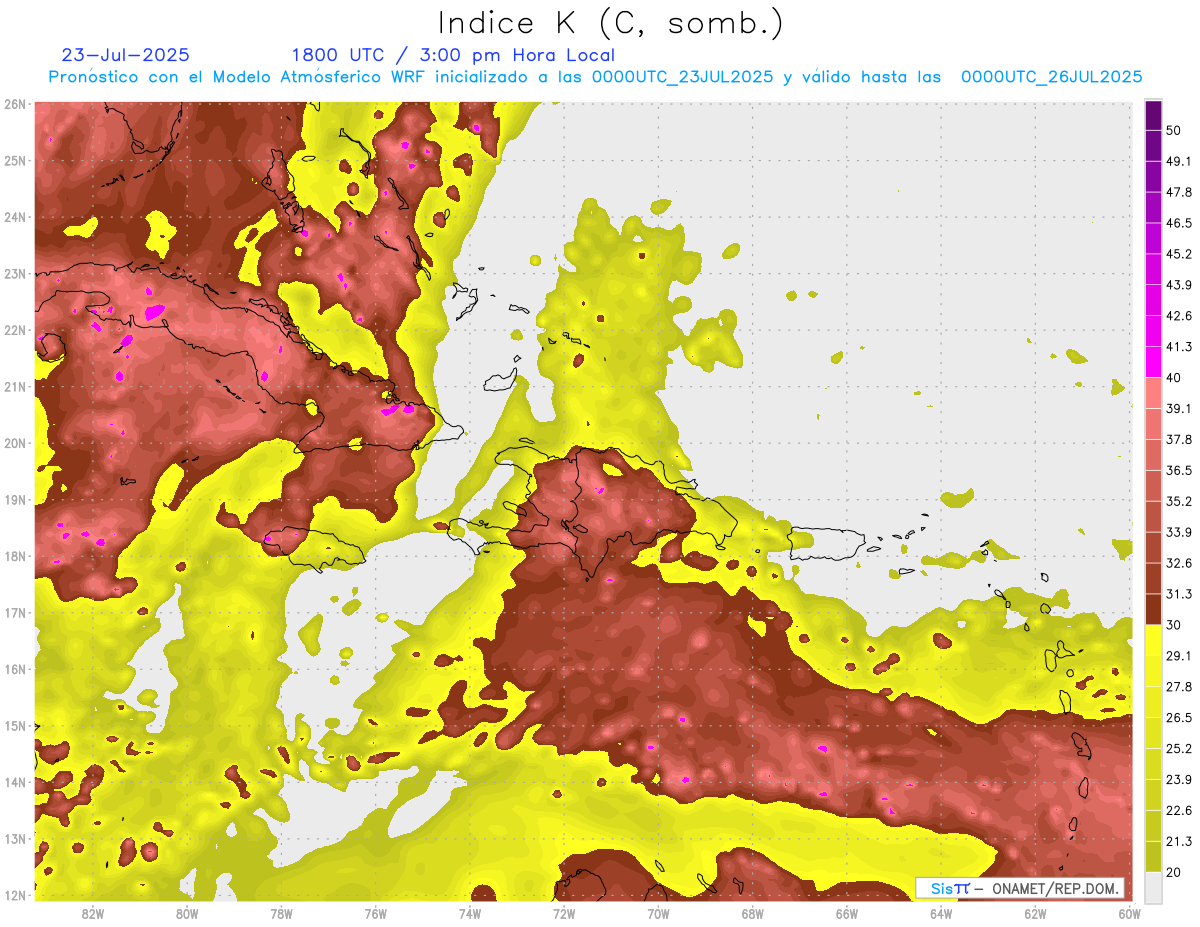Click the color scale value "39.1"

click(1179, 408)
